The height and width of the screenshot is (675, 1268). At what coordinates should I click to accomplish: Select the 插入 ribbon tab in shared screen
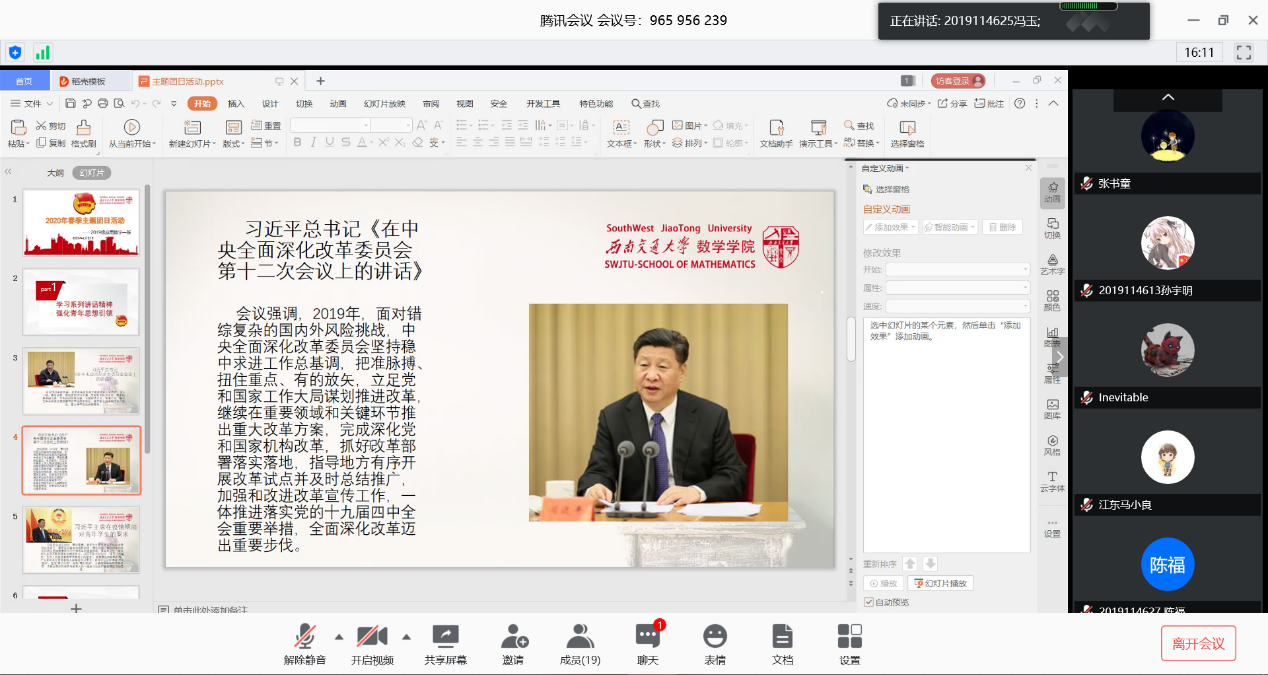click(236, 104)
